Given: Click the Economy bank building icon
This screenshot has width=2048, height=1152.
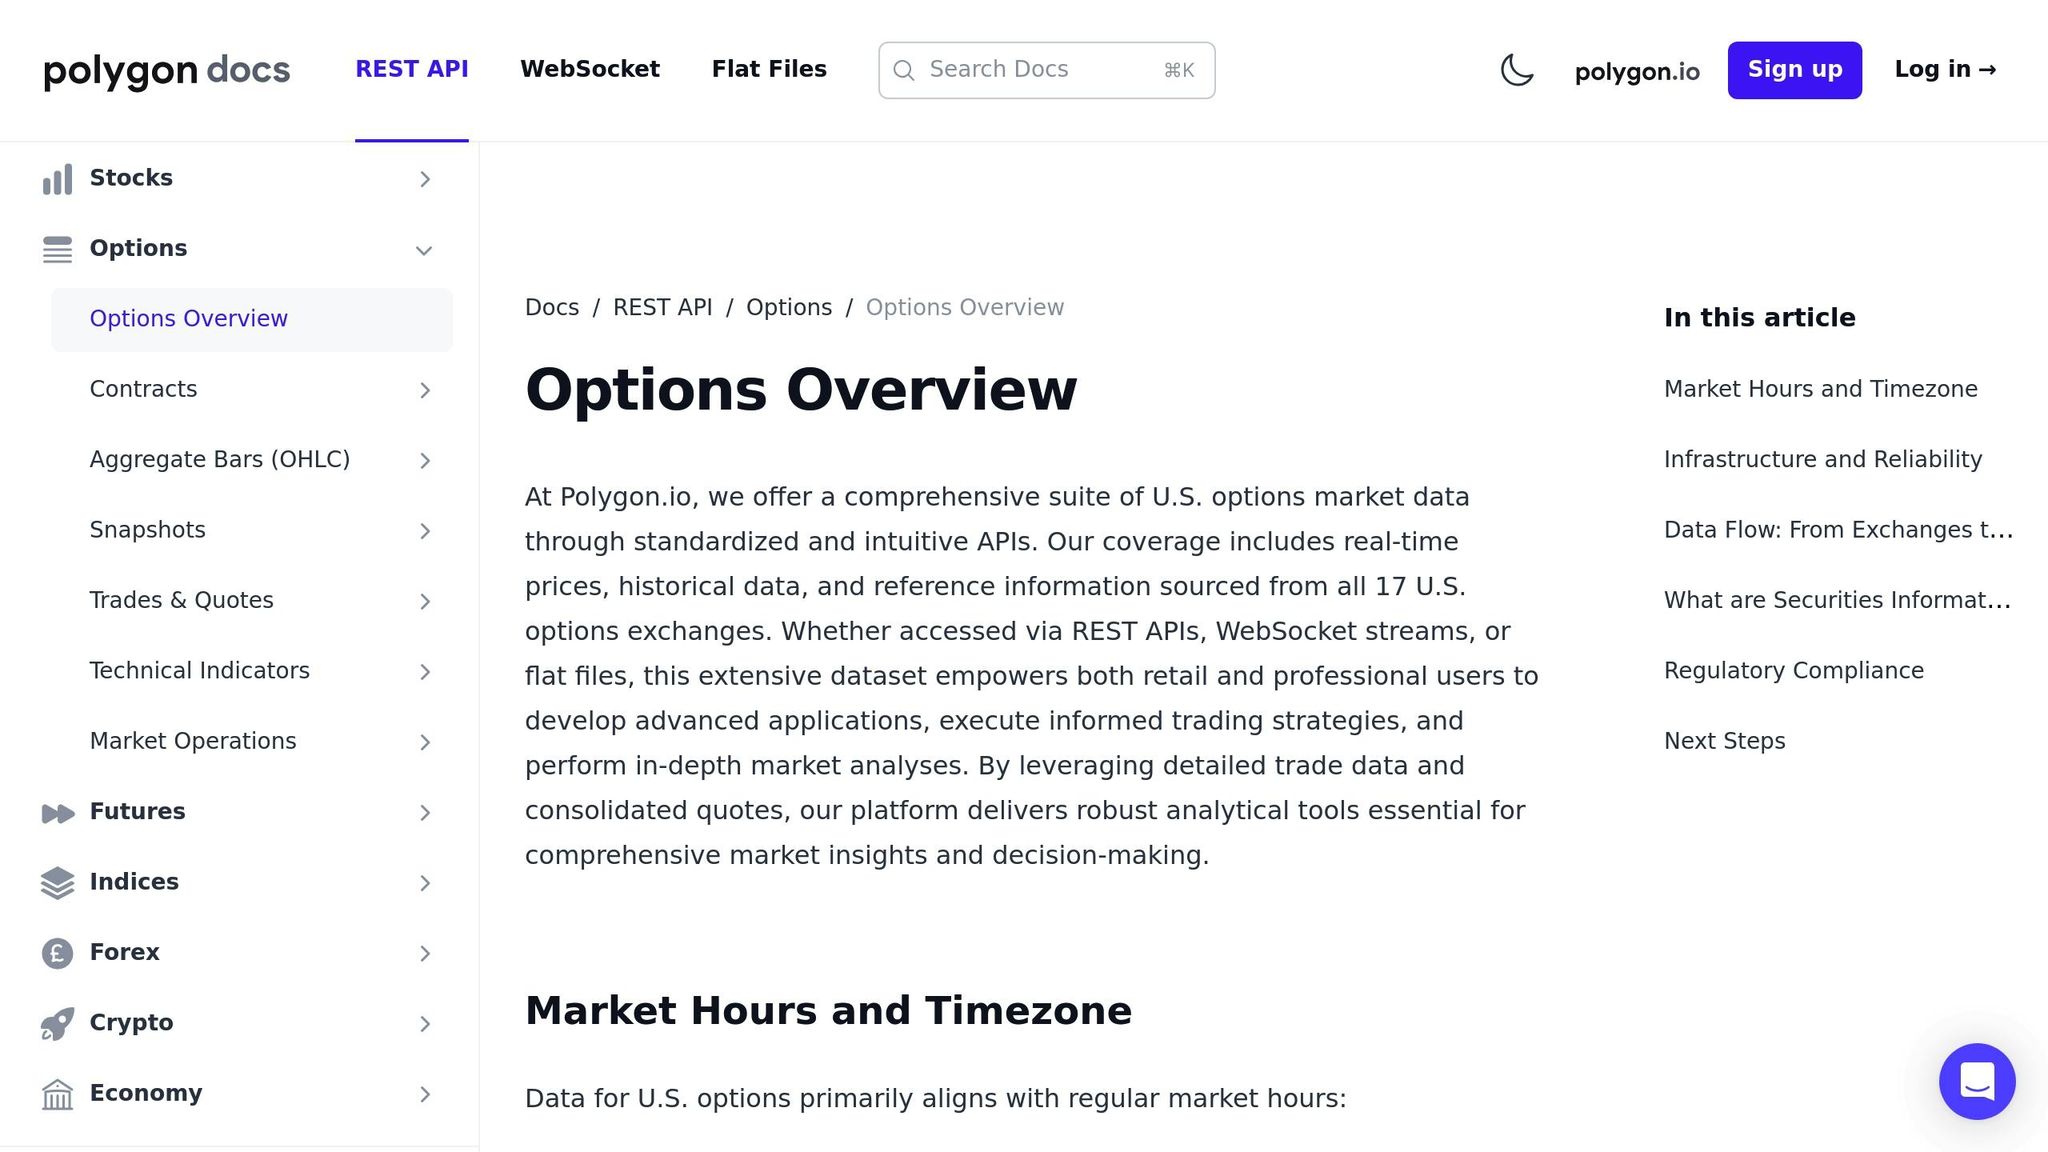Looking at the screenshot, I should click(57, 1094).
